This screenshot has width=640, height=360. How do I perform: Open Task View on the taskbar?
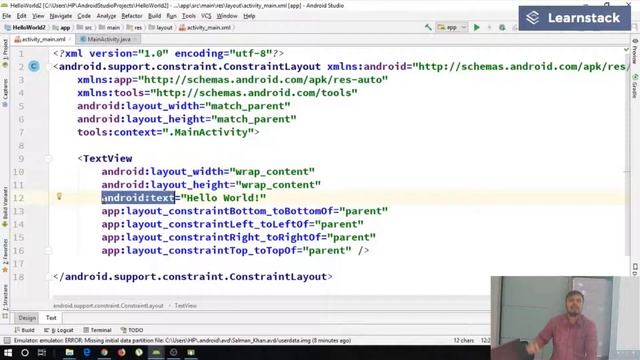pyautogui.click(x=42, y=352)
